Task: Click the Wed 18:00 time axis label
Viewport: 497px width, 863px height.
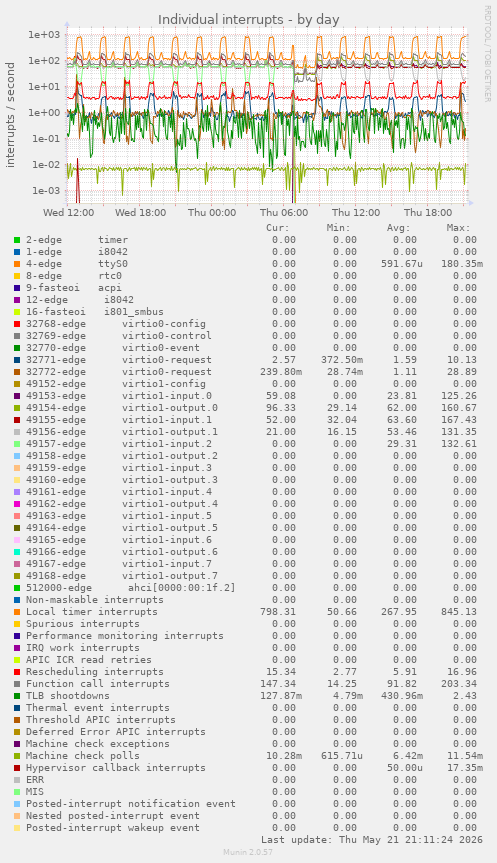Action: [140, 212]
